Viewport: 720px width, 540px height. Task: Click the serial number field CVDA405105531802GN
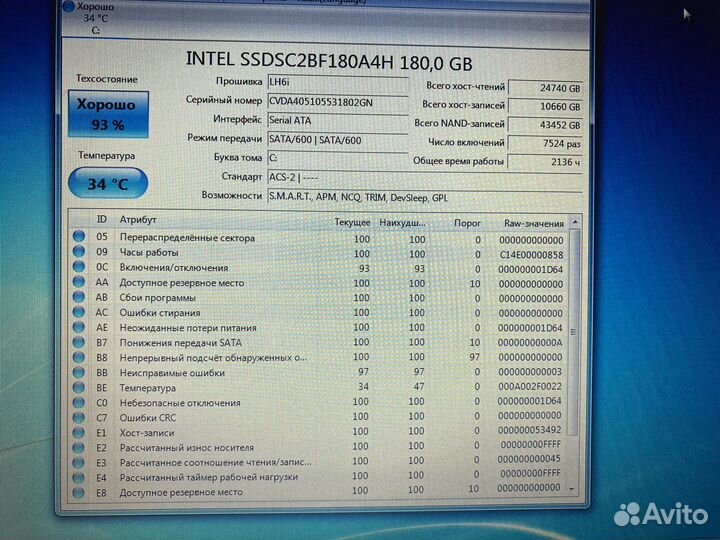pos(338,102)
